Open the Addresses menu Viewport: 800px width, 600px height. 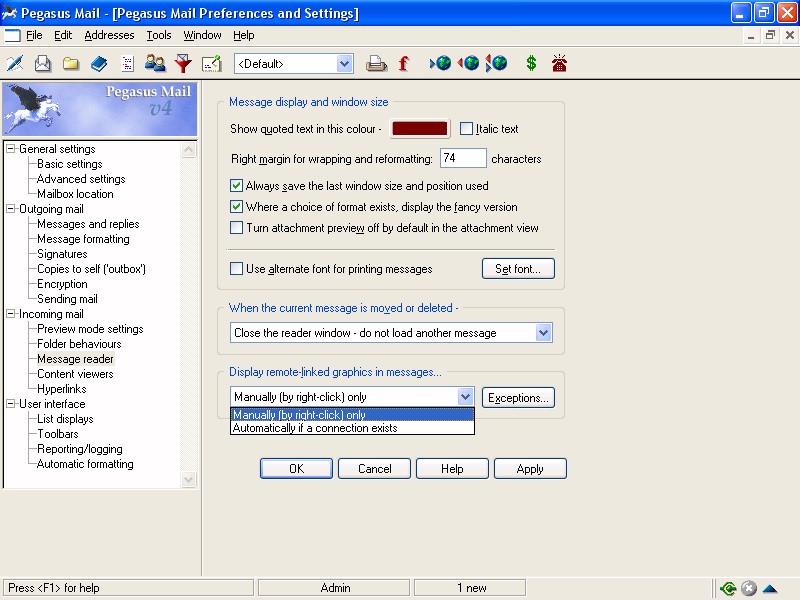tap(109, 35)
